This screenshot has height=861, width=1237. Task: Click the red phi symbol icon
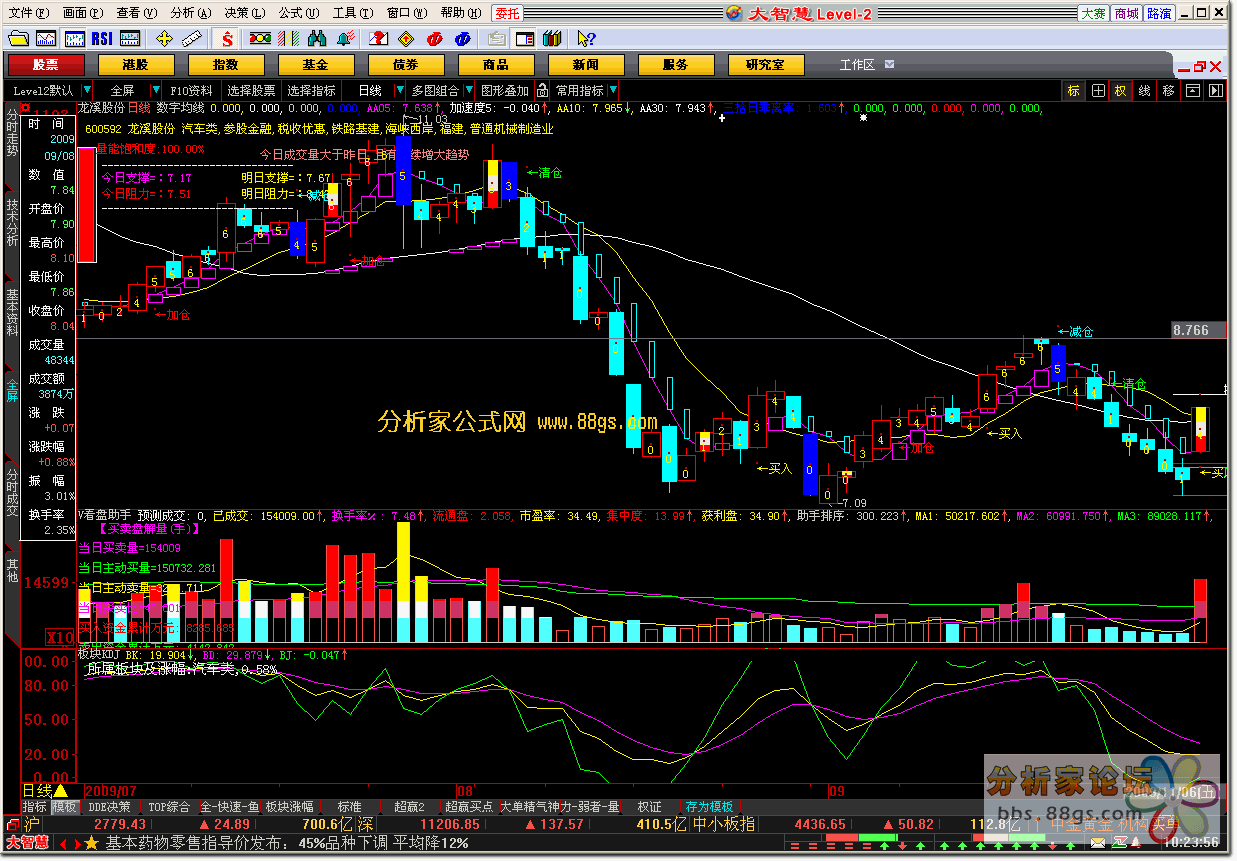[x=435, y=39]
